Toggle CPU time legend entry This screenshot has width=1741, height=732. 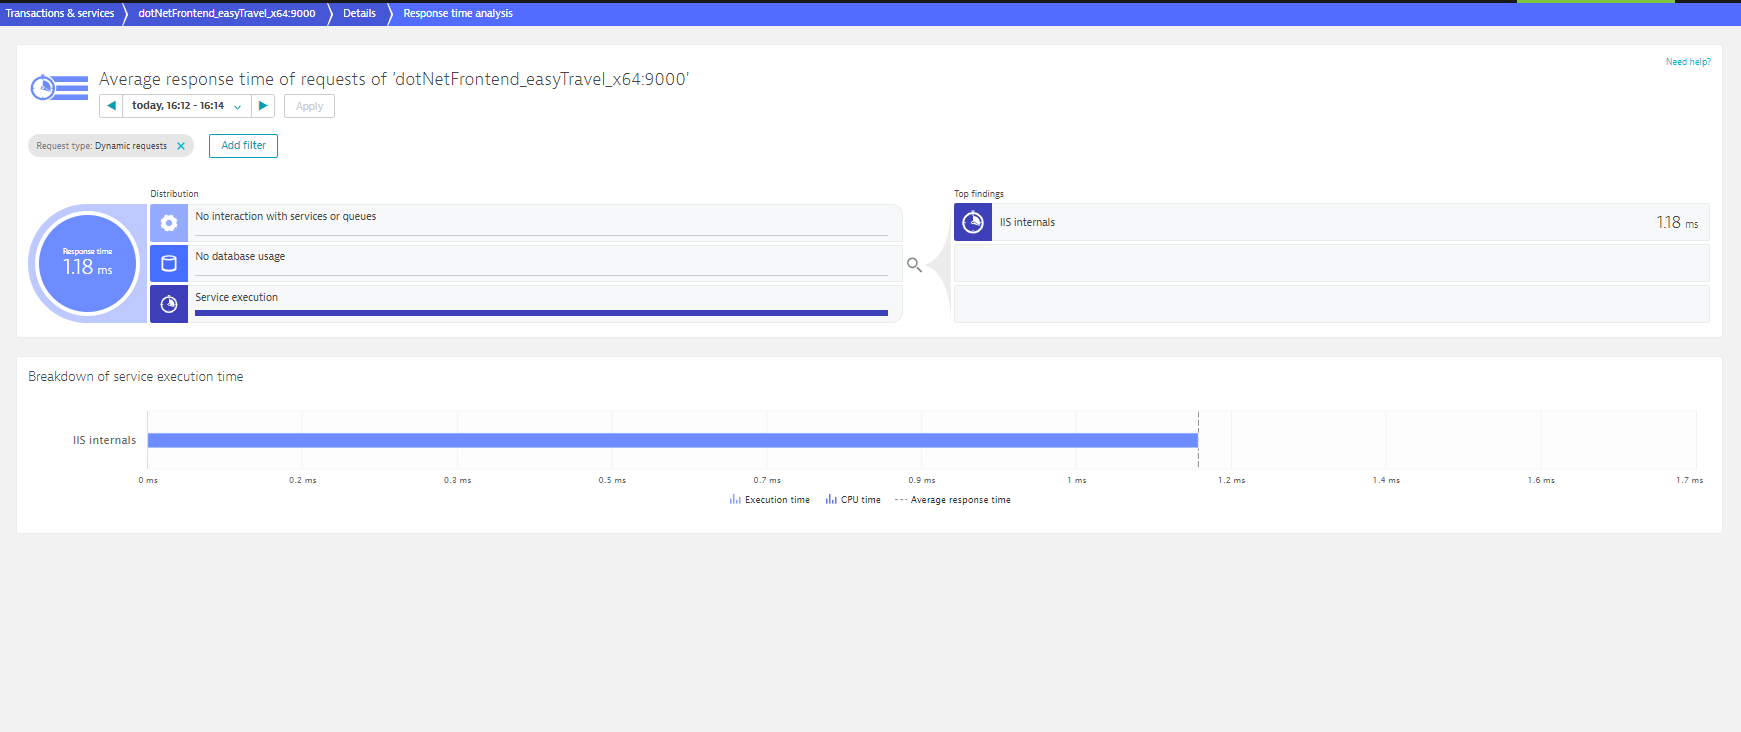853,500
